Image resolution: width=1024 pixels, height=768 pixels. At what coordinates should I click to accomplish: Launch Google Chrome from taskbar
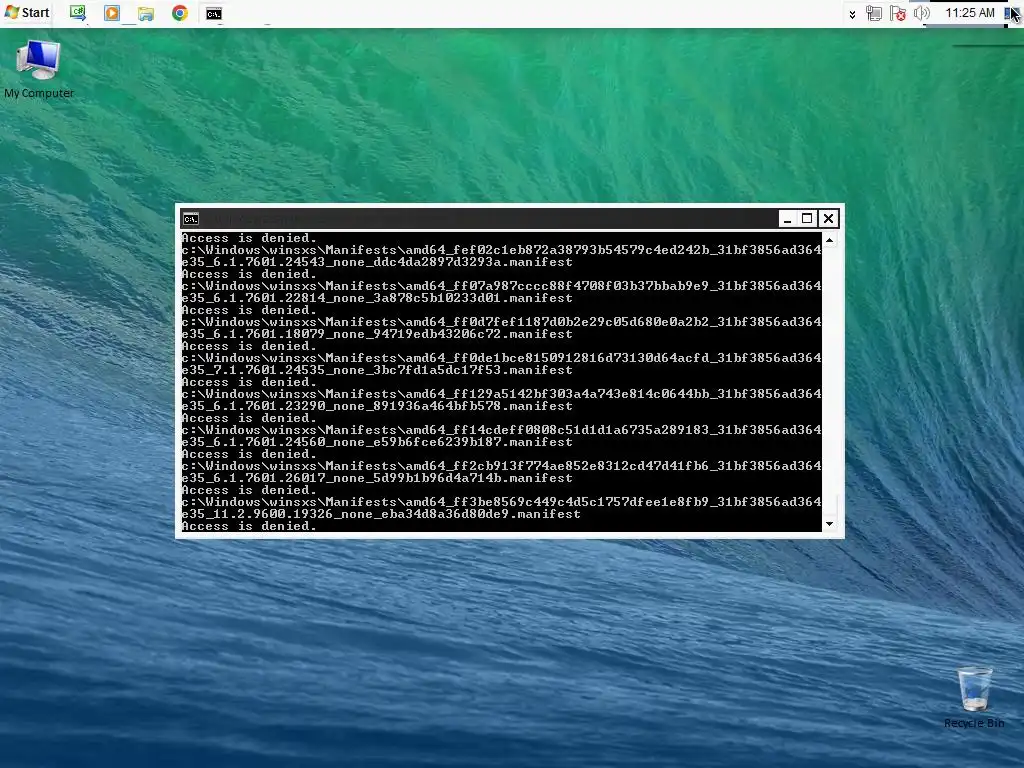[180, 13]
